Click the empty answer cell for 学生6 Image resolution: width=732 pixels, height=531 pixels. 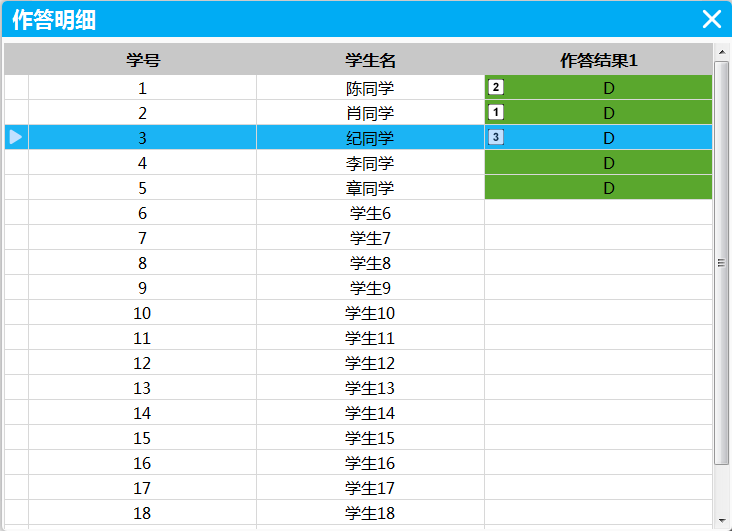point(598,213)
